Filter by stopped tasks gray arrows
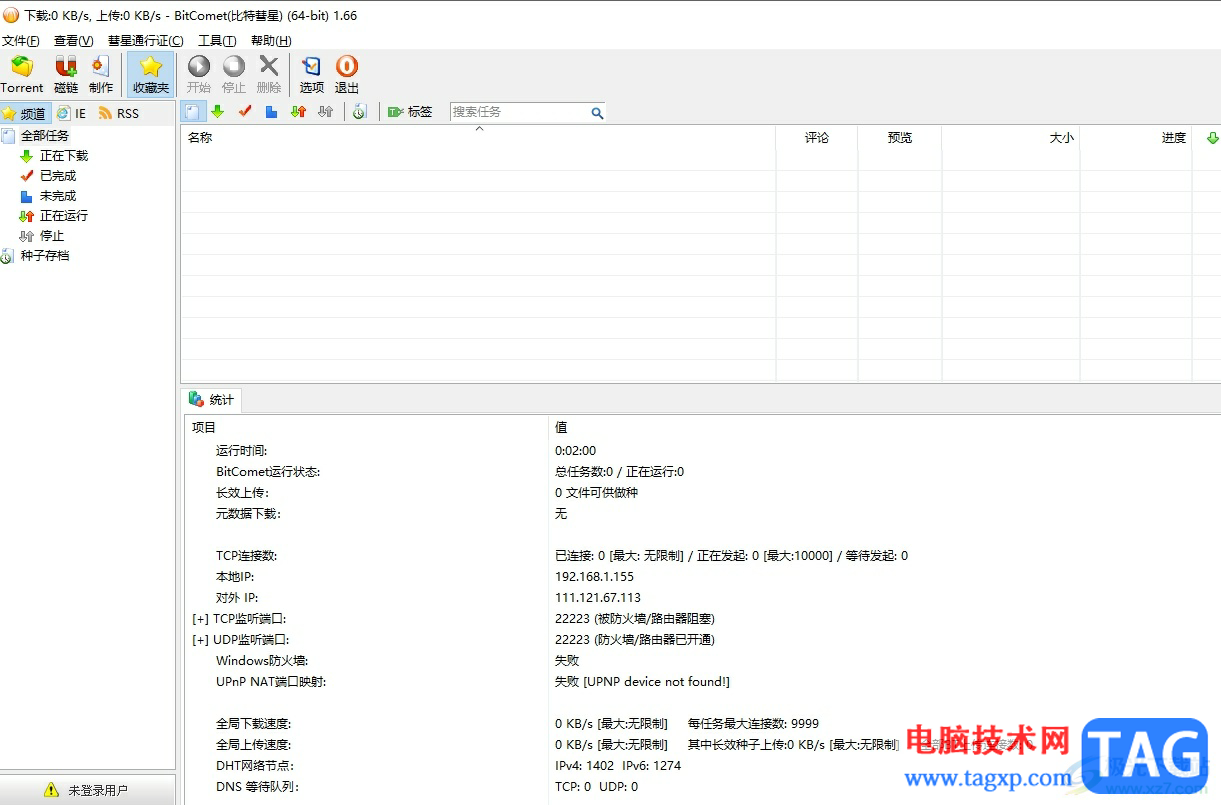 [325, 112]
